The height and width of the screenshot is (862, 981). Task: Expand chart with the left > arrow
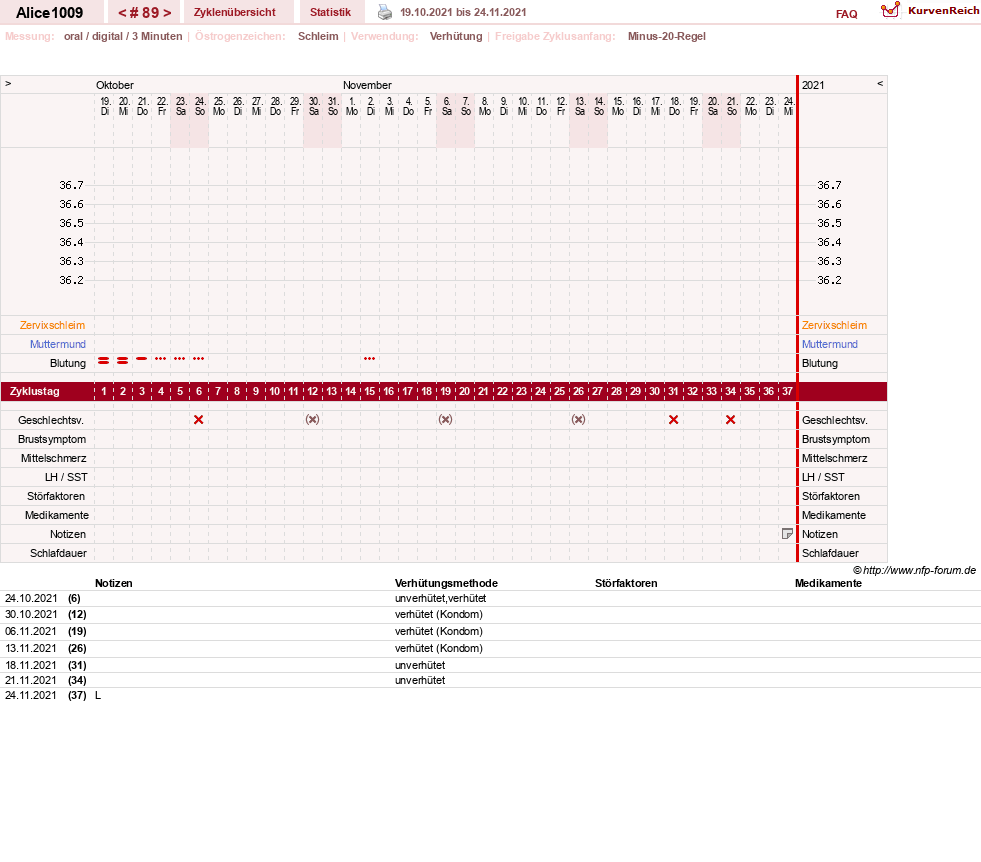pyautogui.click(x=8, y=83)
